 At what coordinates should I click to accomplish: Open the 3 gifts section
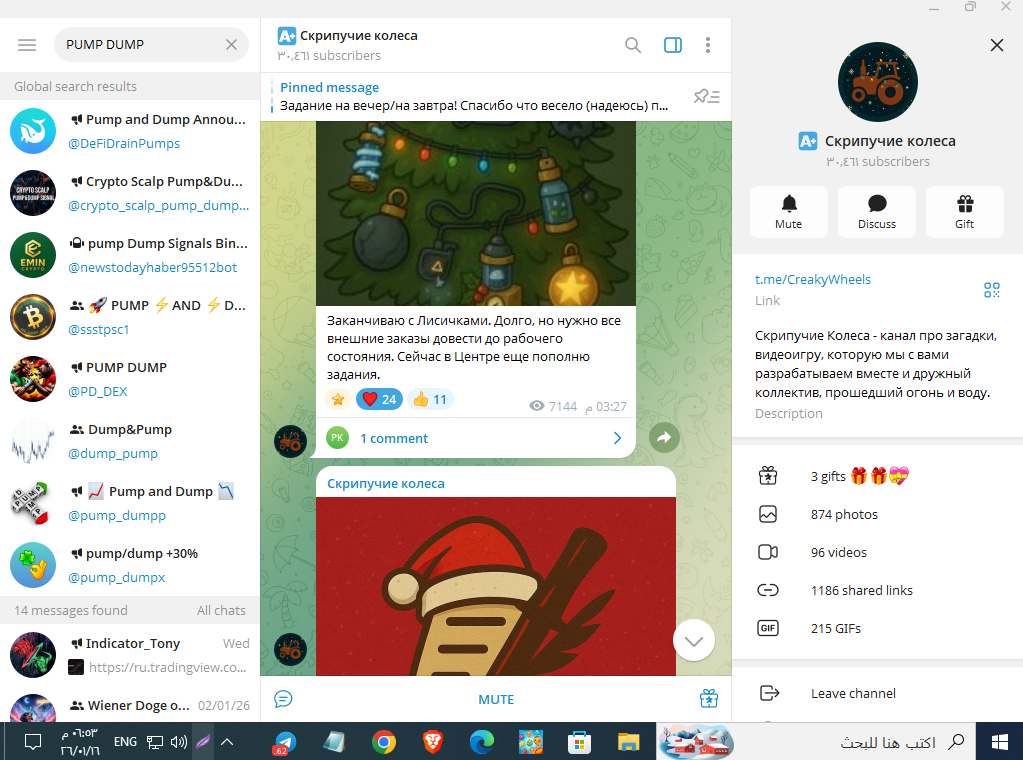coord(877,476)
